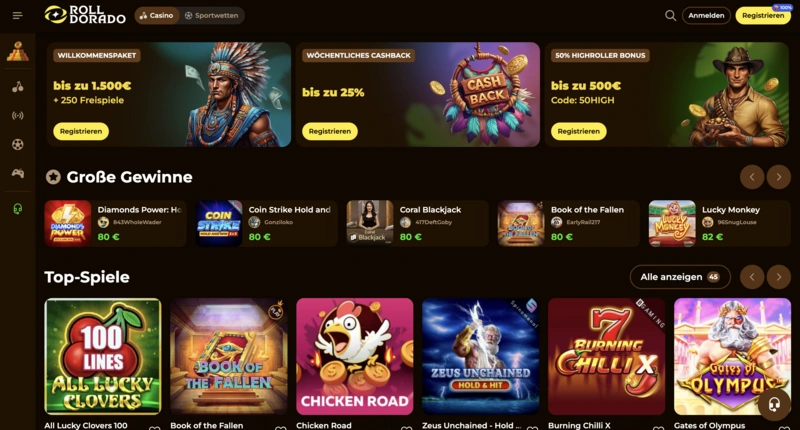Open the soccer ball sports icon
The height and width of the screenshot is (430, 800).
coord(17,145)
